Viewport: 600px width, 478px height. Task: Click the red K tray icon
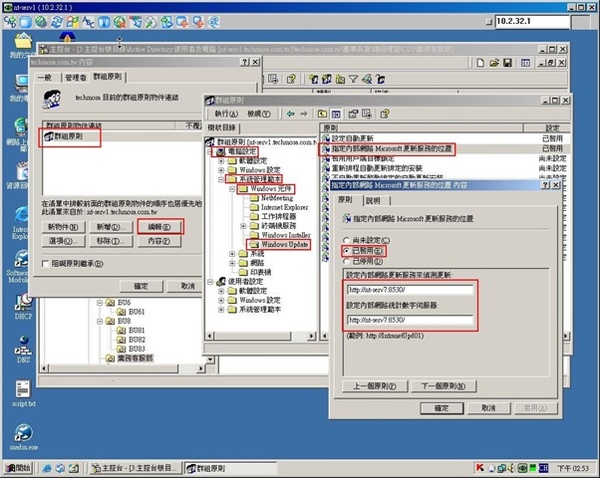(479, 468)
